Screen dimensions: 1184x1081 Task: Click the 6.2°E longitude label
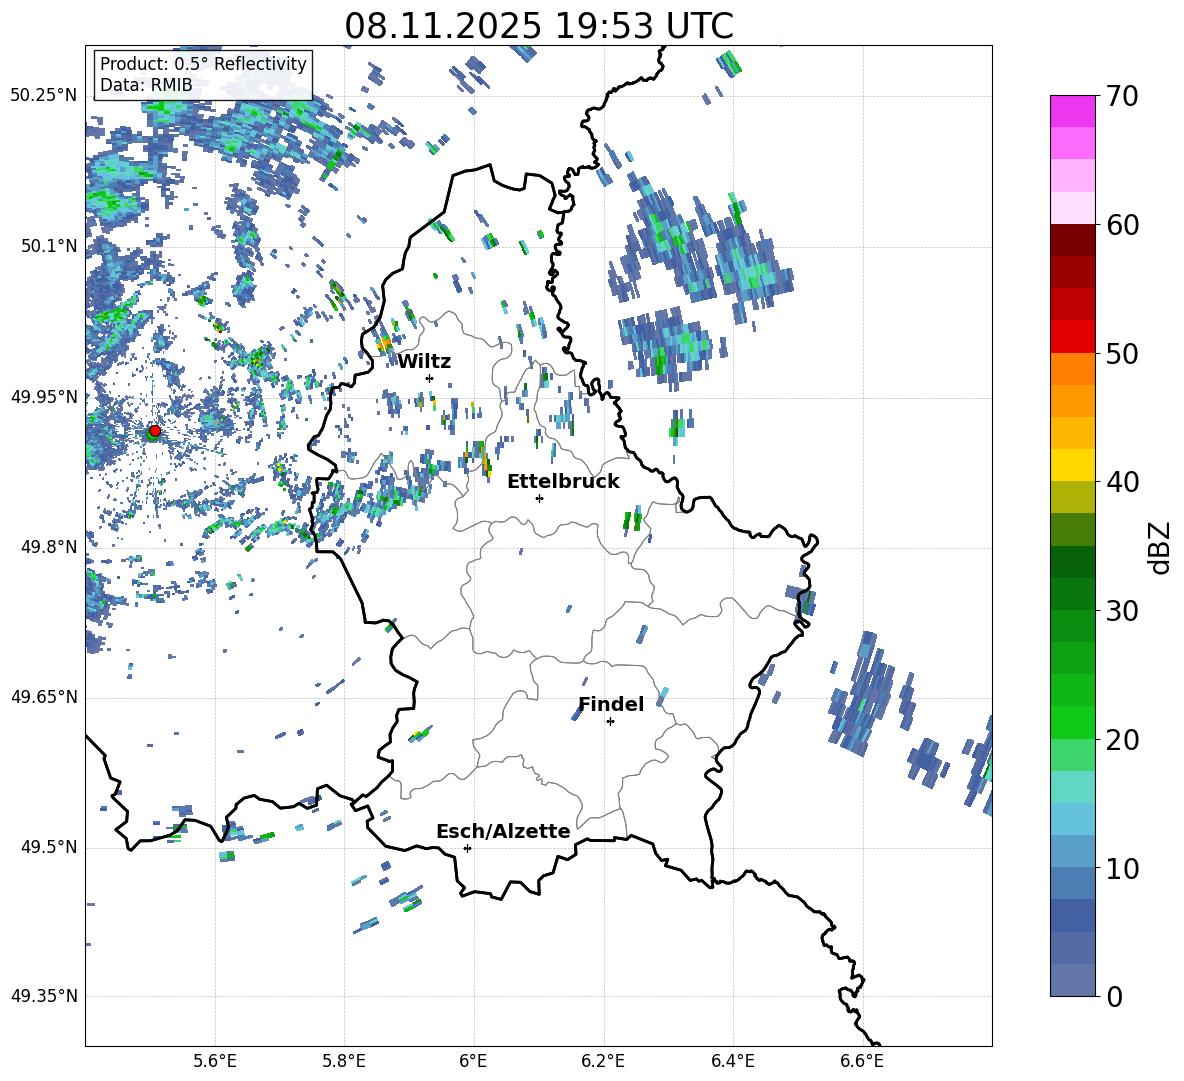pos(603,1062)
